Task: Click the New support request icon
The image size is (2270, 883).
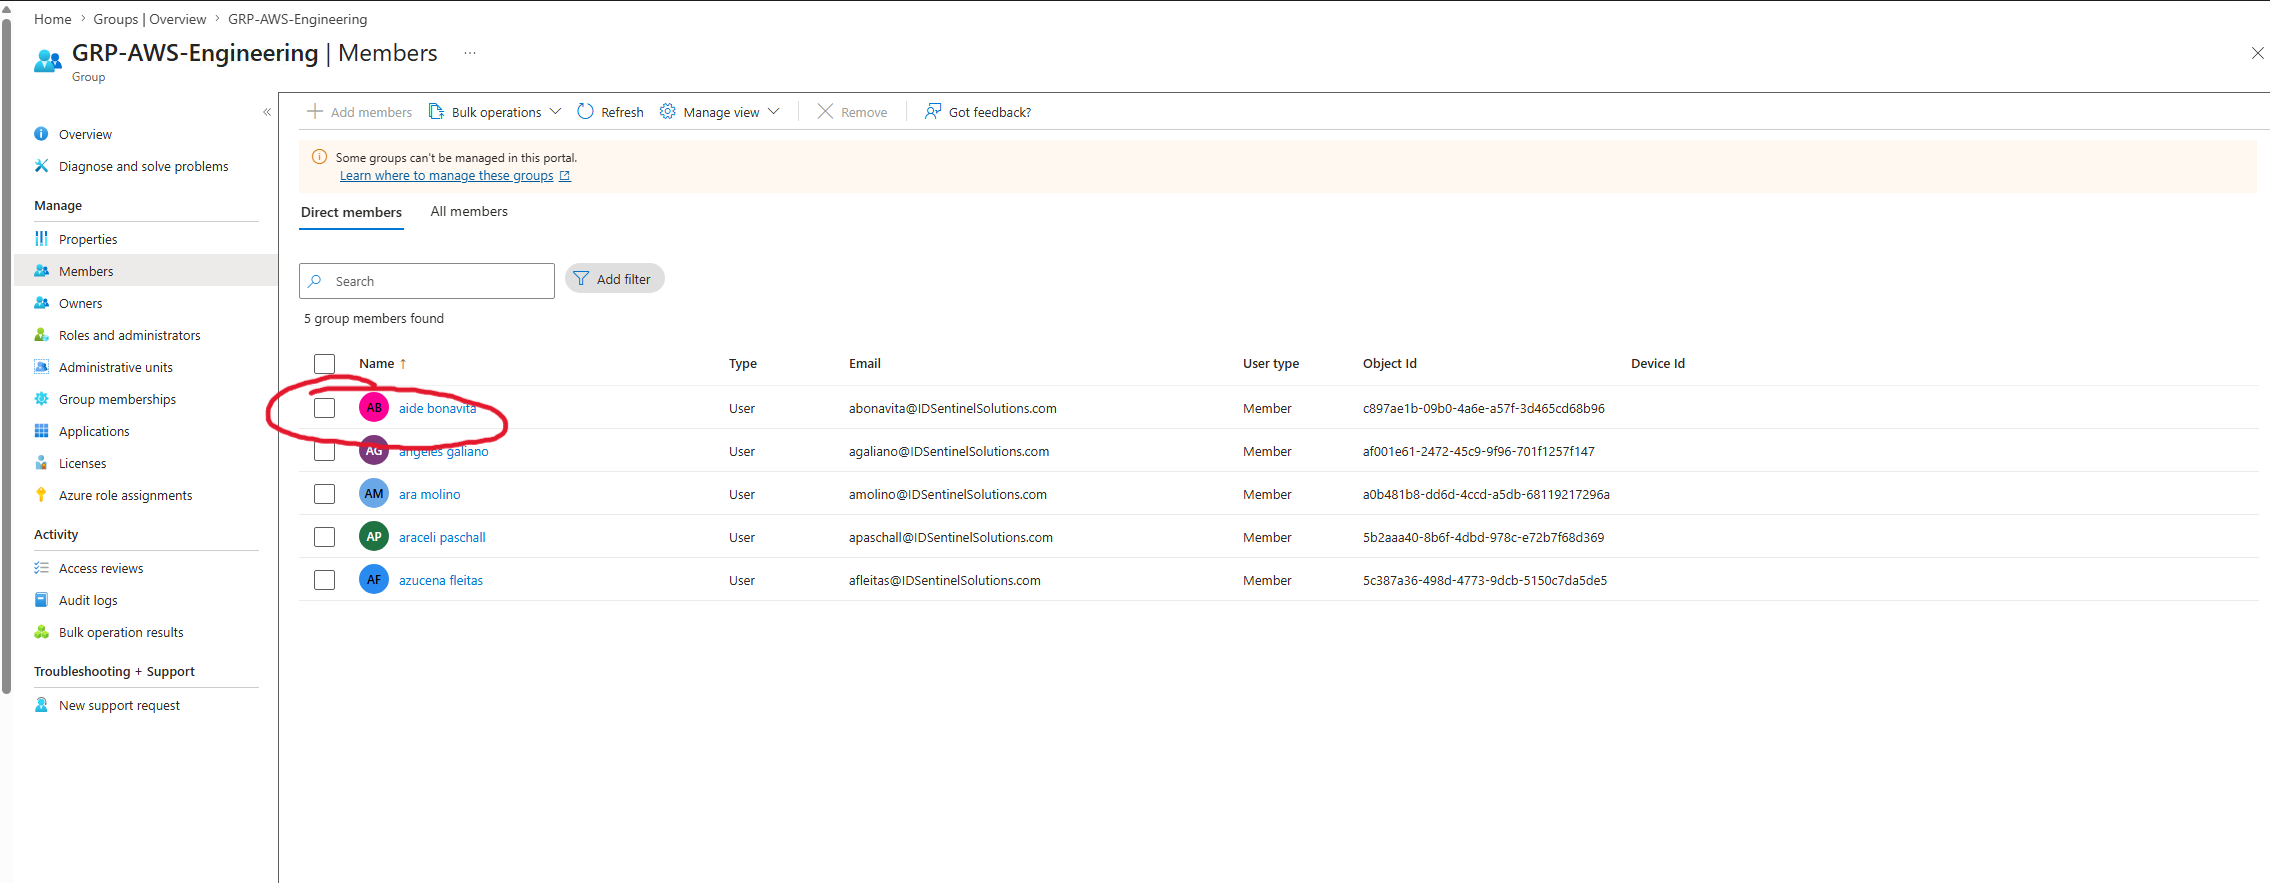Action: [x=41, y=705]
